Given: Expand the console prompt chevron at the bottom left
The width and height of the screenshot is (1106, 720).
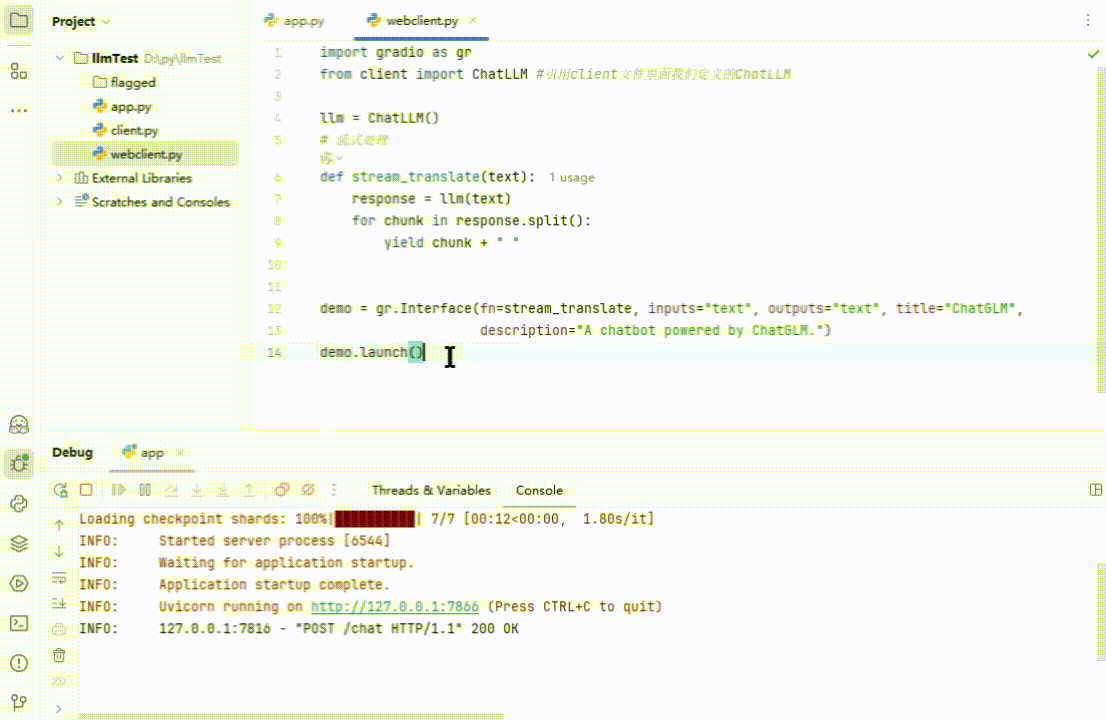Looking at the screenshot, I should (59, 709).
